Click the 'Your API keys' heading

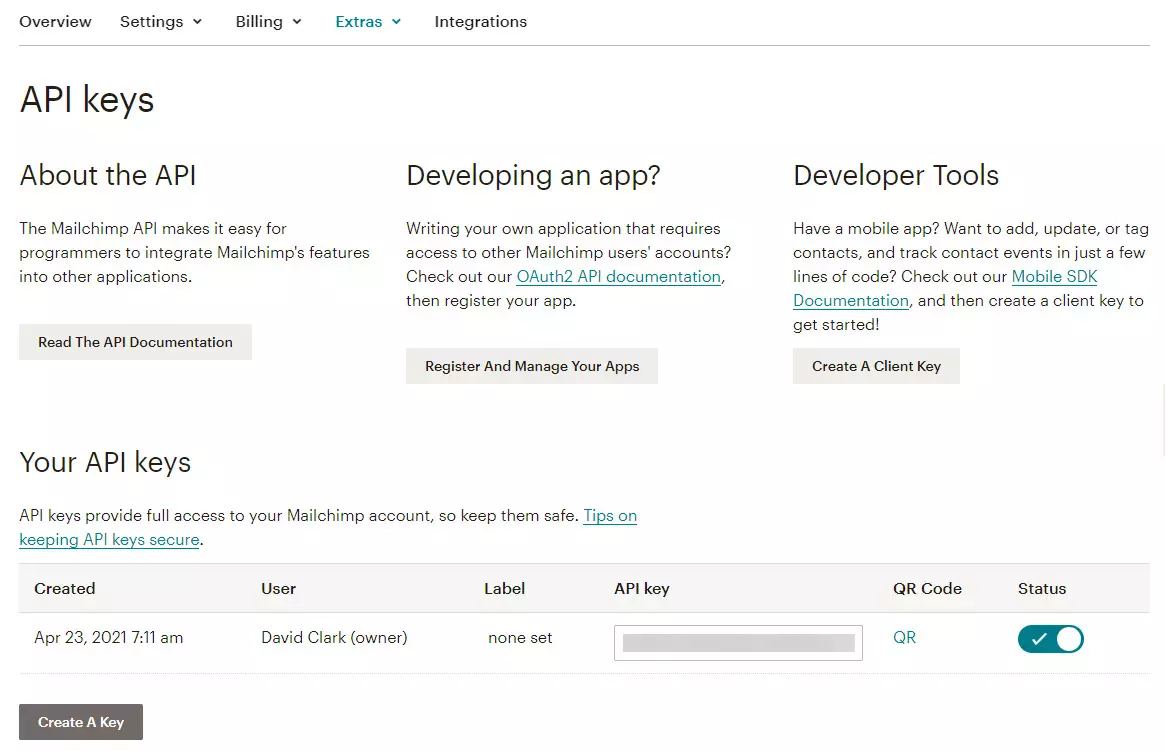coord(105,462)
